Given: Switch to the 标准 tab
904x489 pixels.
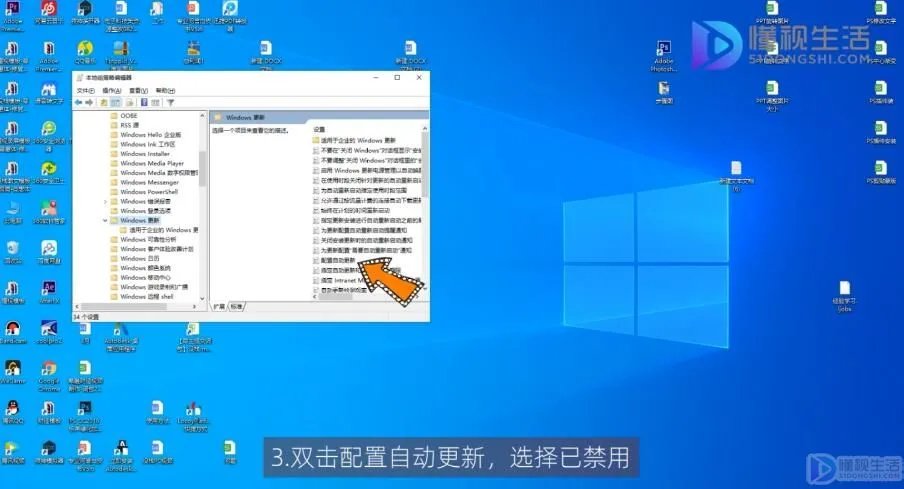Looking at the screenshot, I should pyautogui.click(x=236, y=306).
